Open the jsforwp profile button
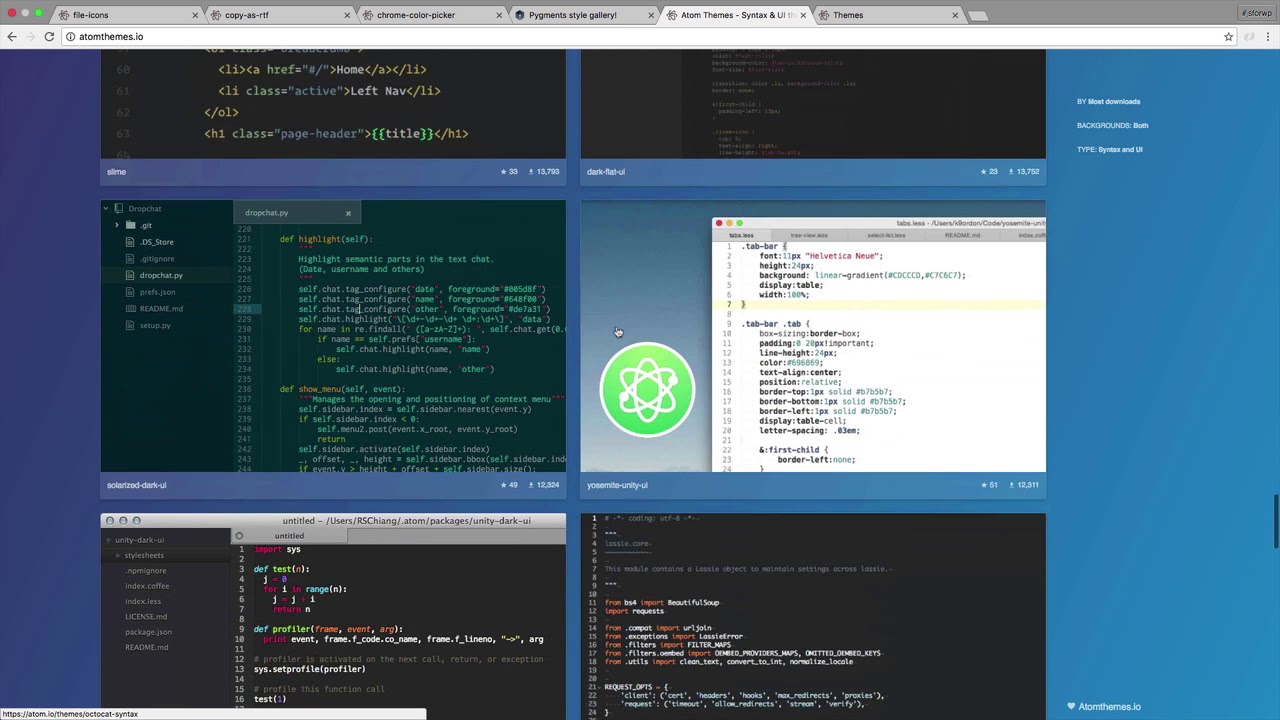The width and height of the screenshot is (1280, 720). point(1256,13)
